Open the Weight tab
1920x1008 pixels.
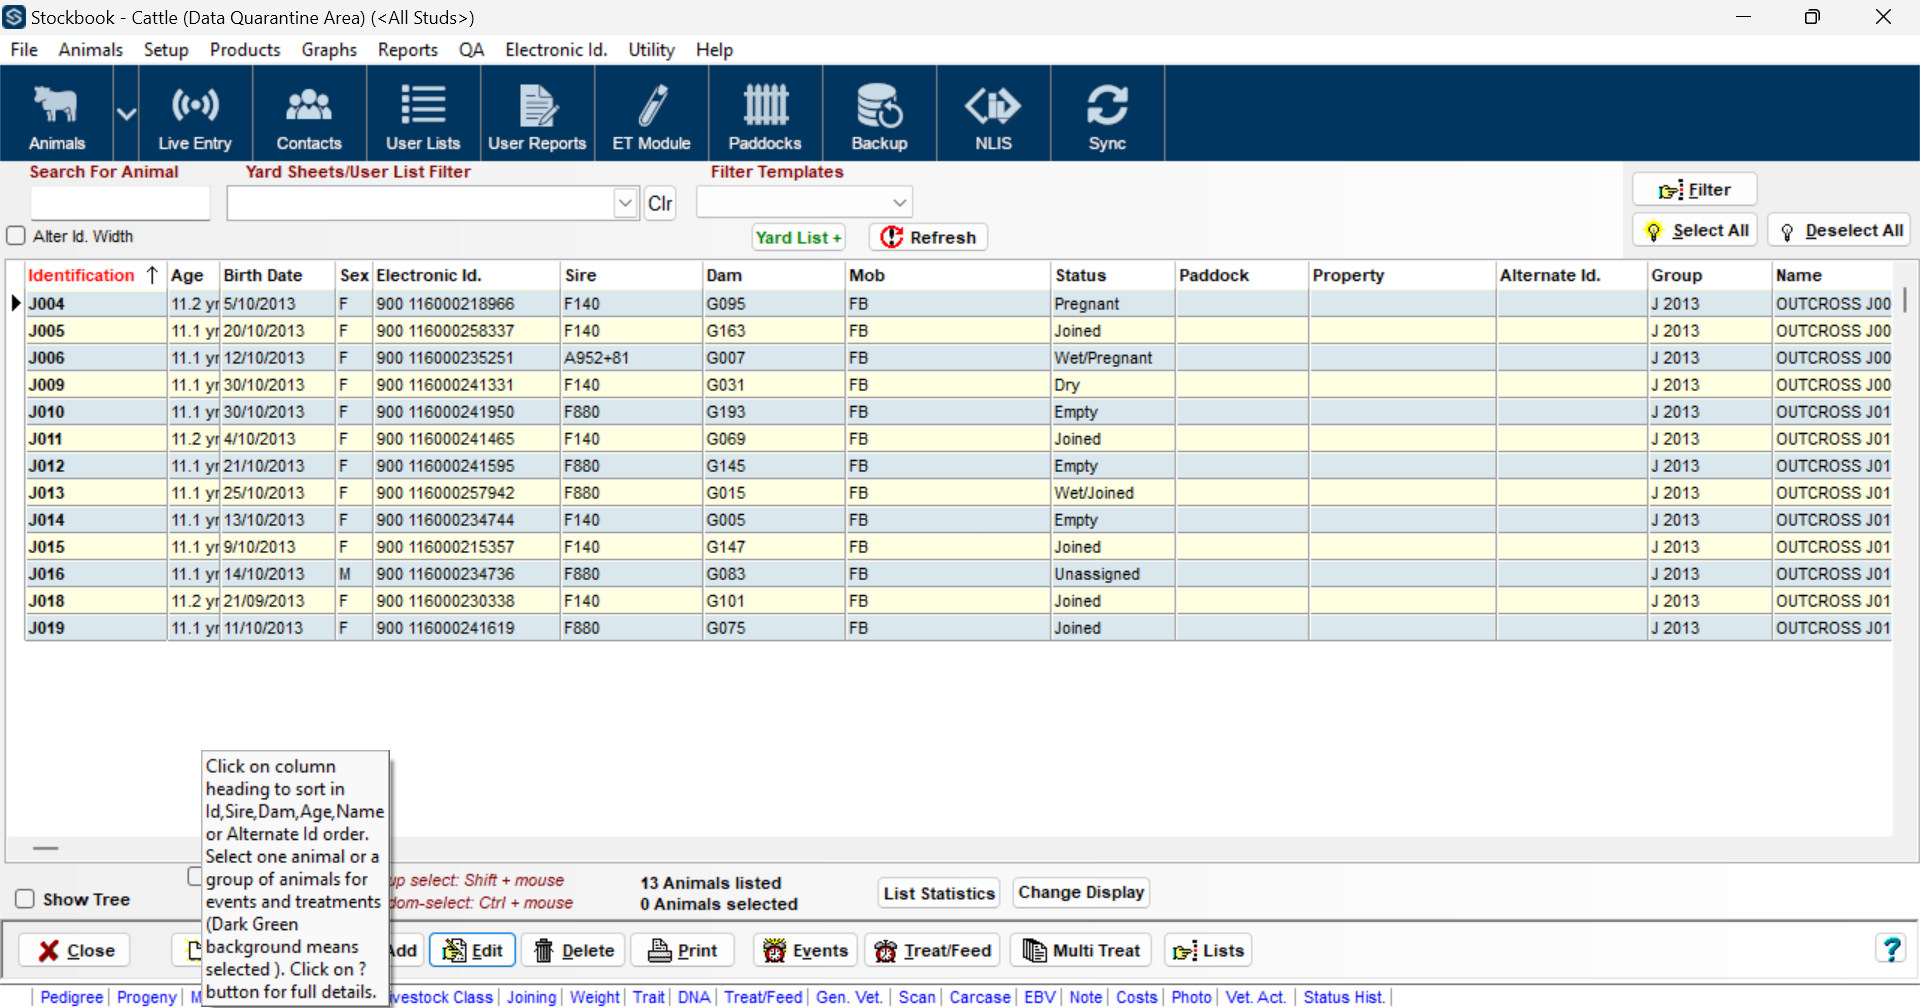pos(595,997)
